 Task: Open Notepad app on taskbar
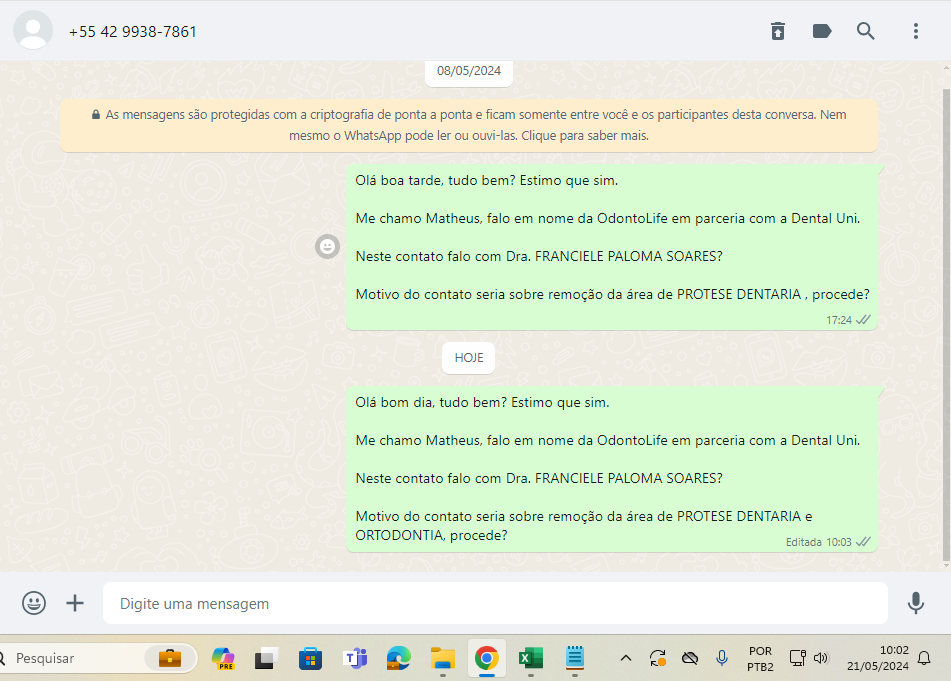pyautogui.click(x=574, y=658)
